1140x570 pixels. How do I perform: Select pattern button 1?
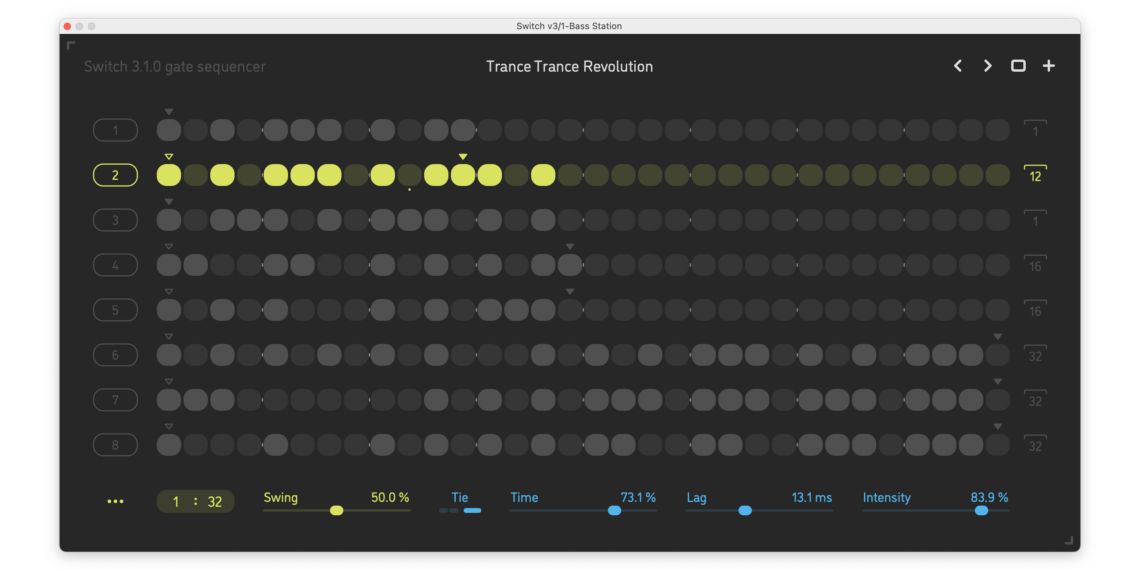click(x=115, y=130)
